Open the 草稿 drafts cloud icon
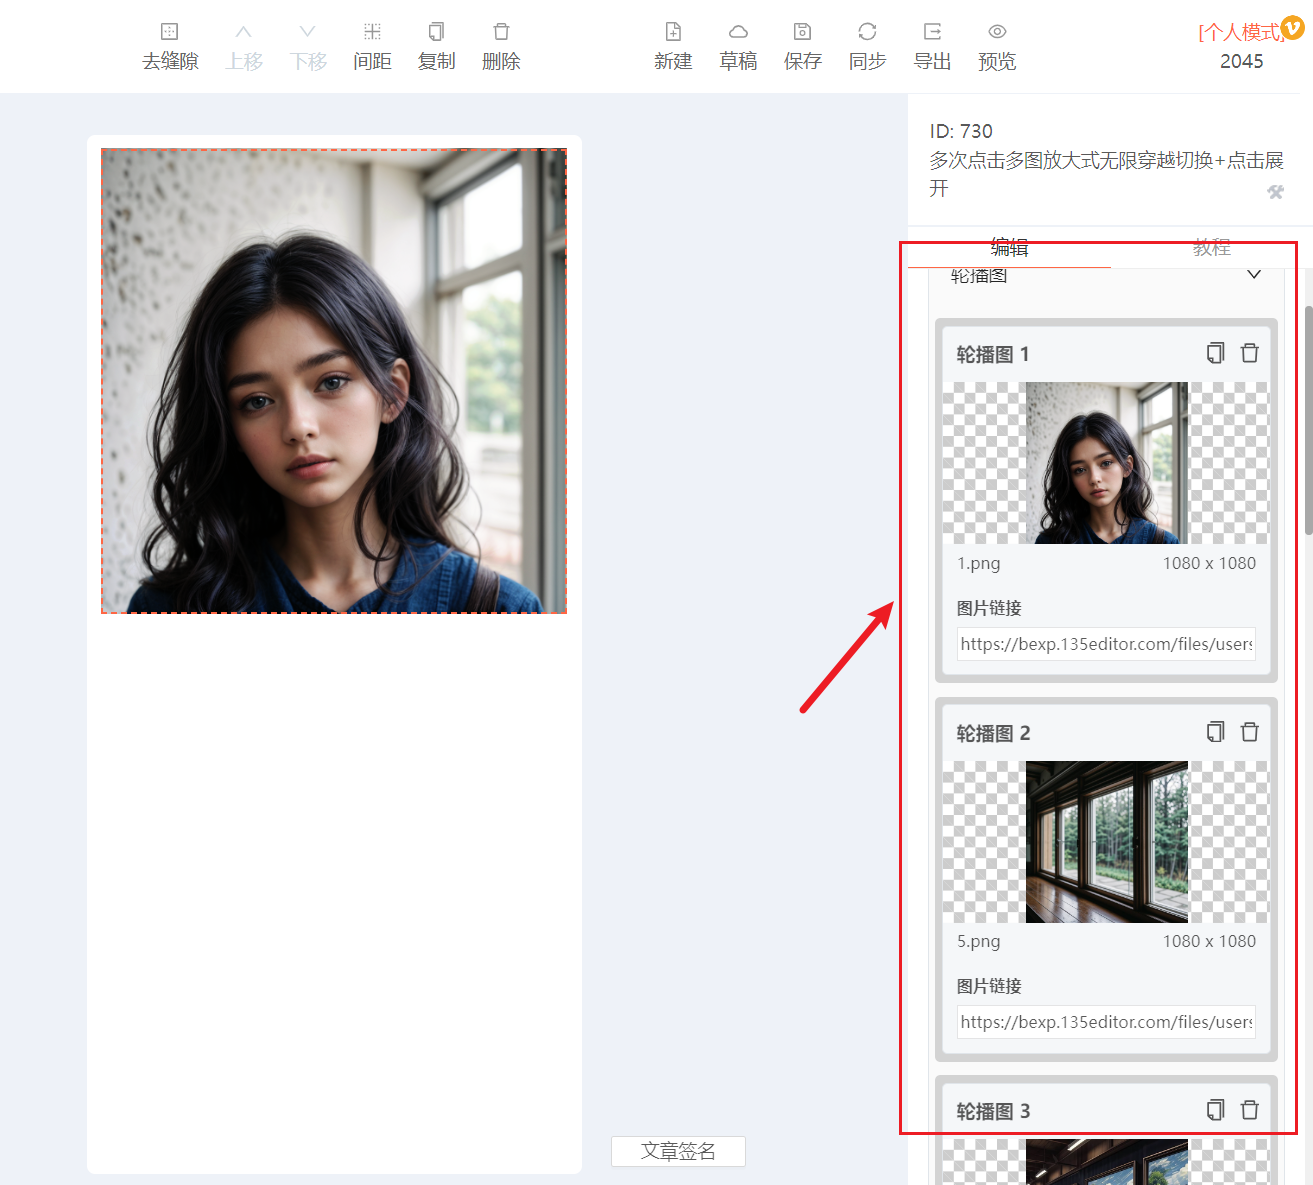Screen dimensions: 1313x1185 coord(738,32)
